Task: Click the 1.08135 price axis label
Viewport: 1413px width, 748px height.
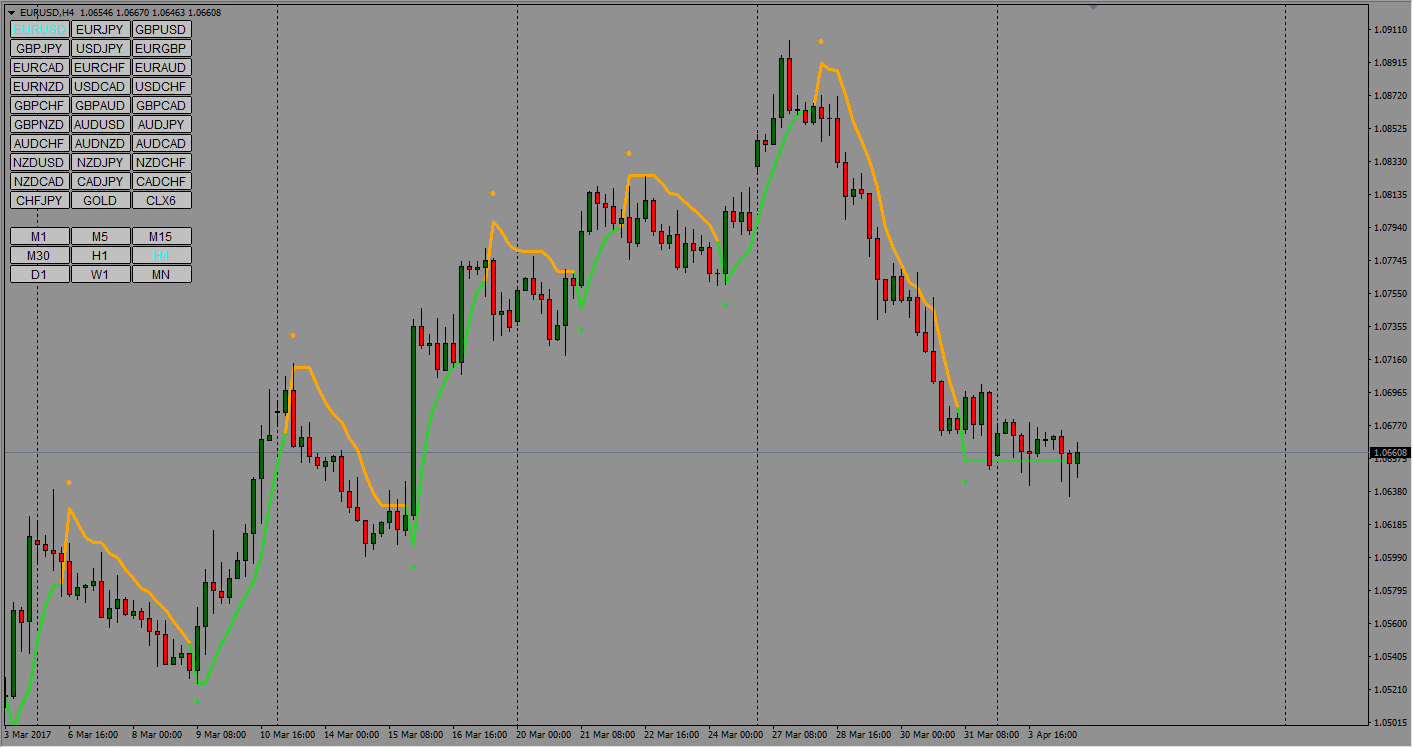Action: (x=1391, y=195)
